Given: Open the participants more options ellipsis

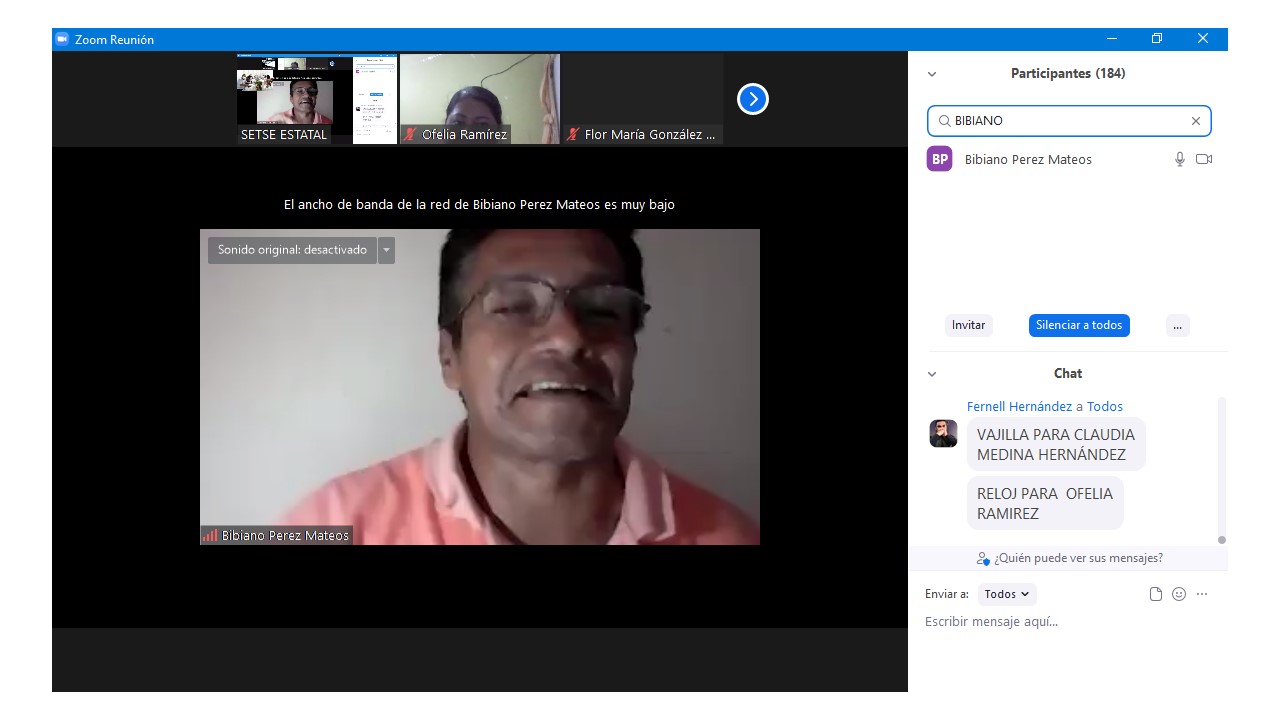Looking at the screenshot, I should (x=1177, y=325).
